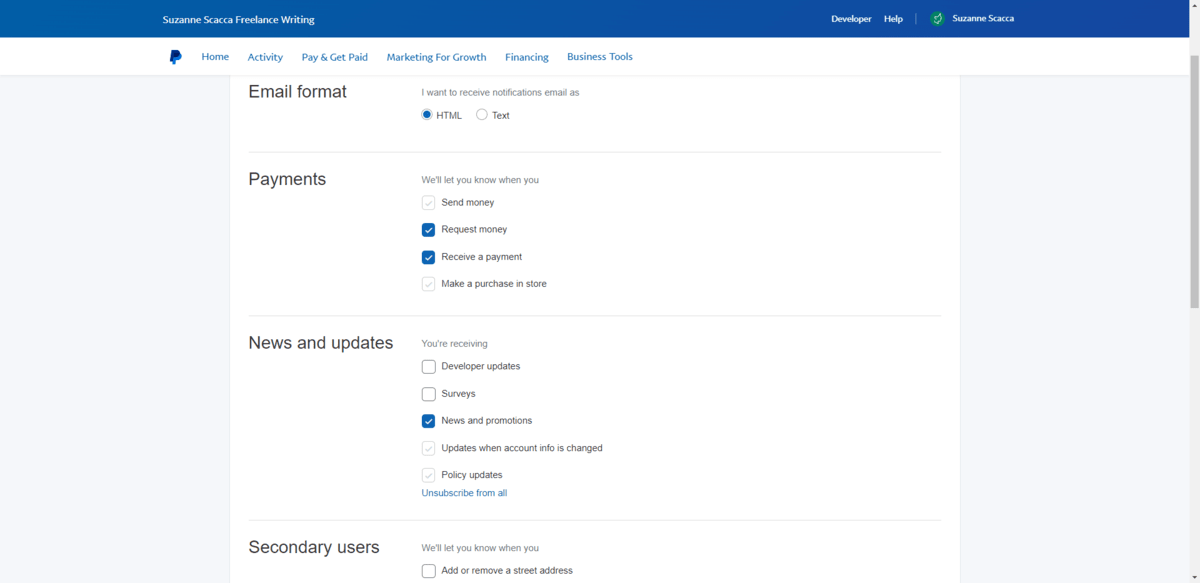The image size is (1200, 583).
Task: Open the Financing menu
Action: (x=527, y=57)
